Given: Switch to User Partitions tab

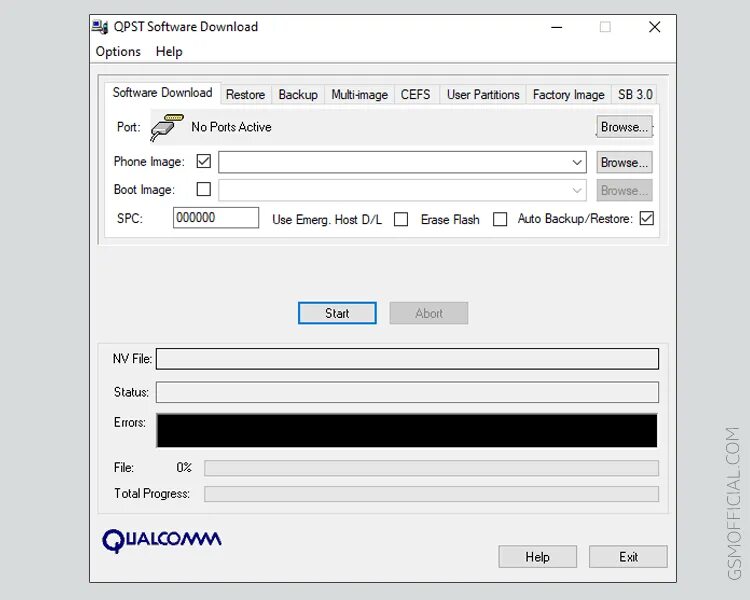Looking at the screenshot, I should (483, 94).
